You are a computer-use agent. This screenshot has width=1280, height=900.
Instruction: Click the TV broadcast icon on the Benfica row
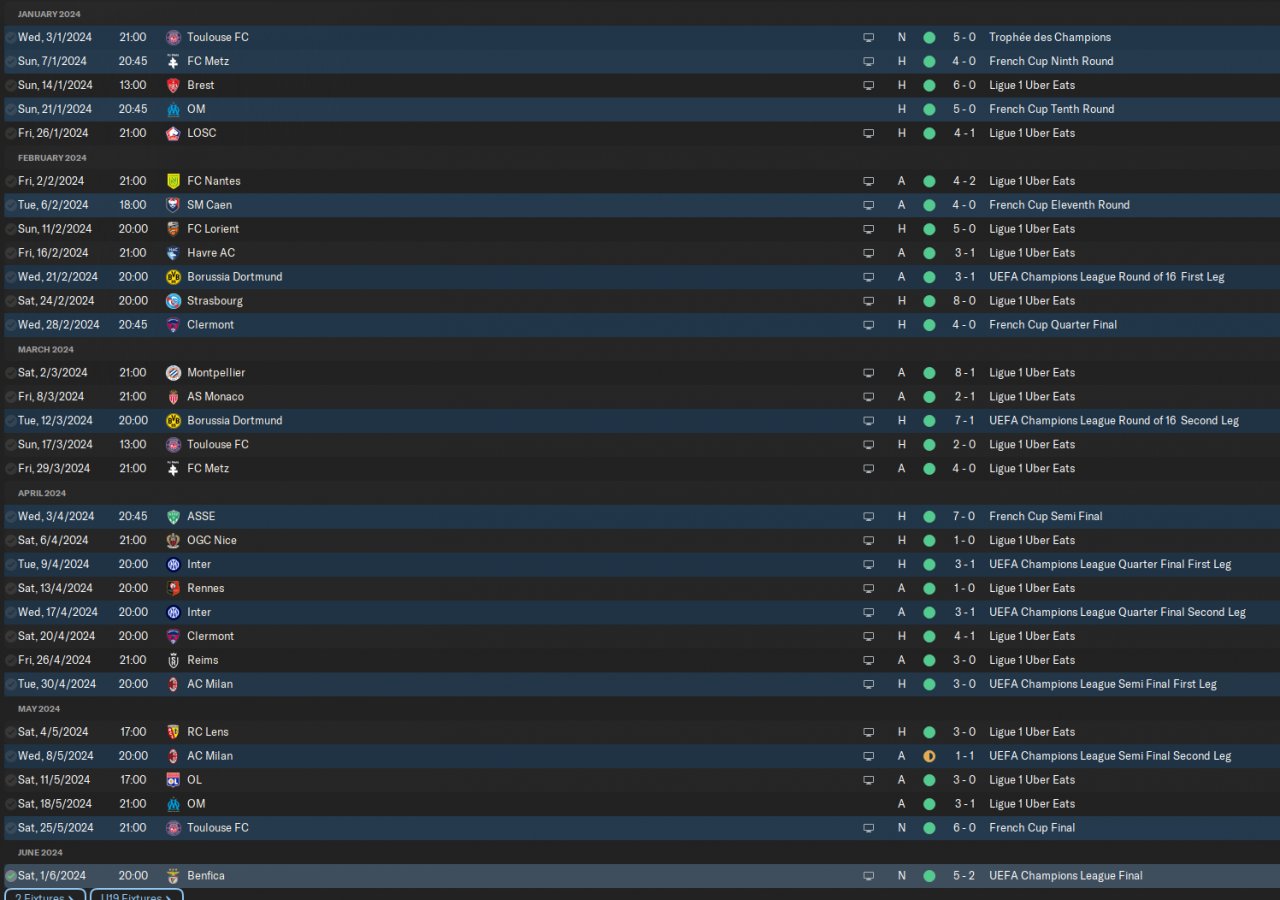tap(868, 877)
